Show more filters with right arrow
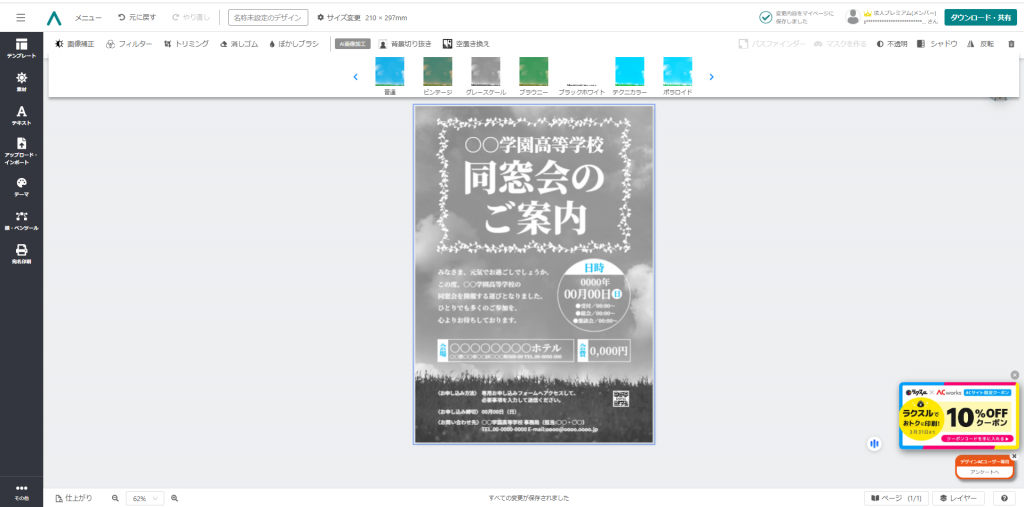This screenshot has width=1024, height=507. click(x=711, y=76)
